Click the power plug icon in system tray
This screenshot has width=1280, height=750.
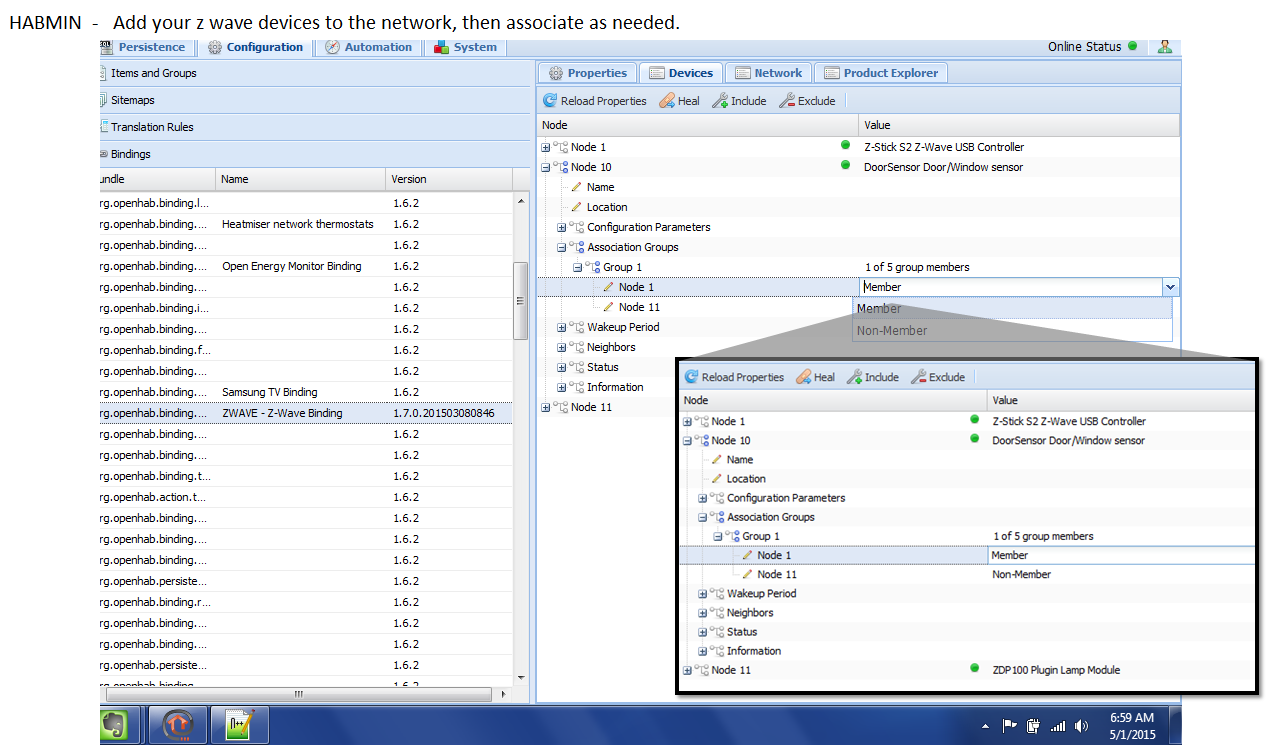(x=1033, y=726)
